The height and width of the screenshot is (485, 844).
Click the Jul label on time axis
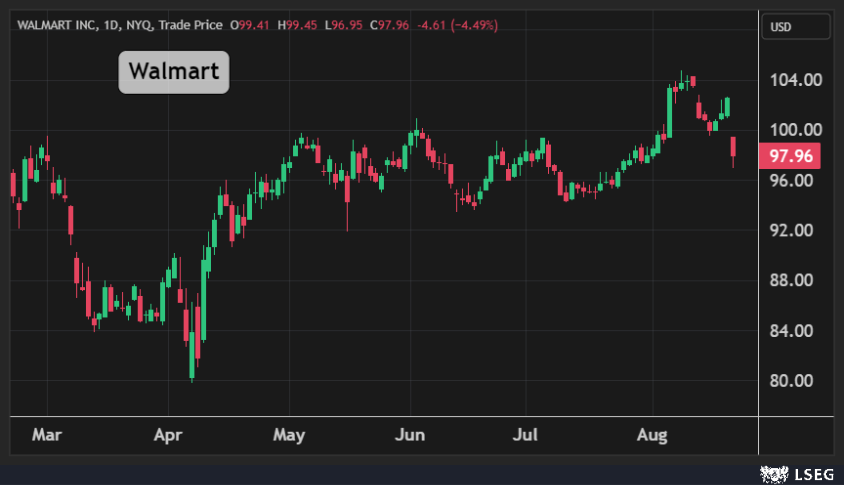pos(526,436)
